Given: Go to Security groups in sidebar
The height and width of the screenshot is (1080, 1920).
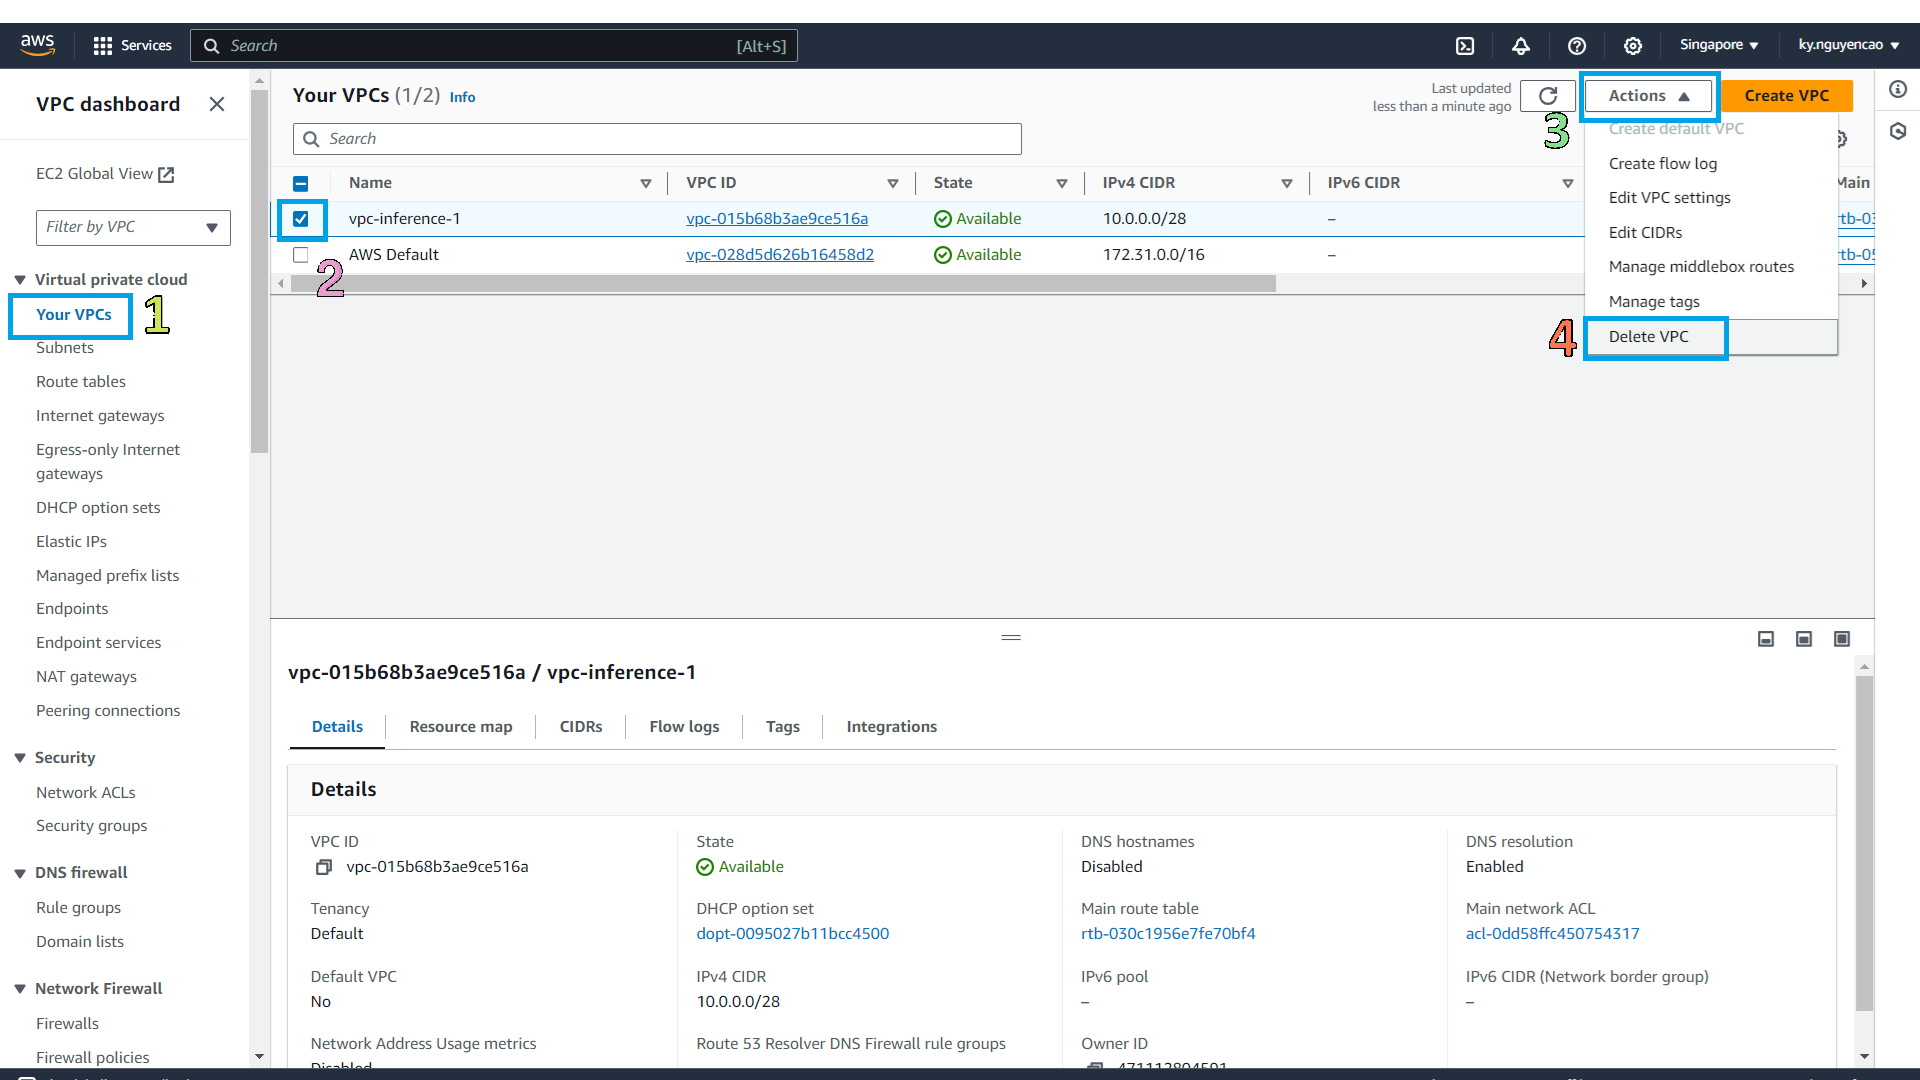Looking at the screenshot, I should [x=92, y=826].
